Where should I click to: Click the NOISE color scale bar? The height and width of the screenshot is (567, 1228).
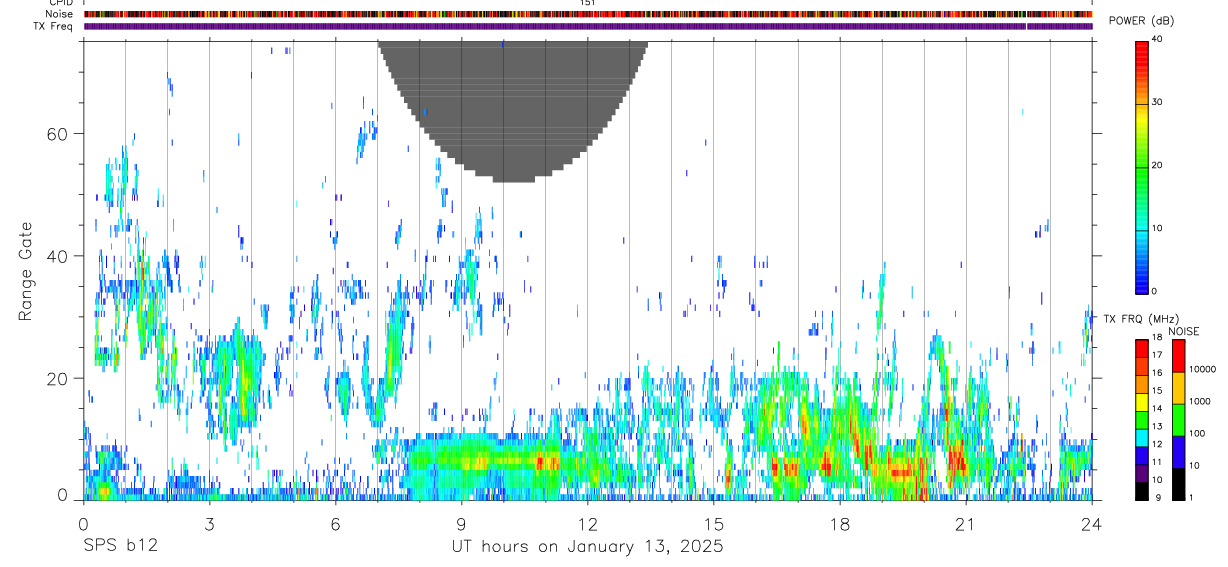pyautogui.click(x=1177, y=419)
